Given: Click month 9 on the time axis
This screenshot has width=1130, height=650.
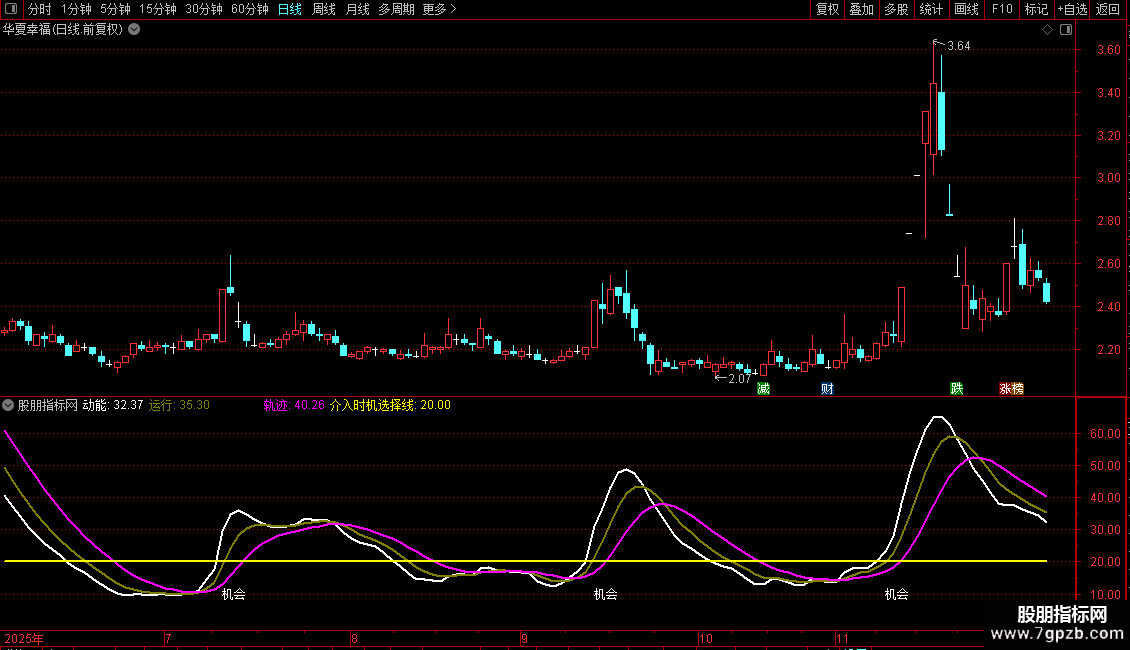Looking at the screenshot, I should click(525, 638).
